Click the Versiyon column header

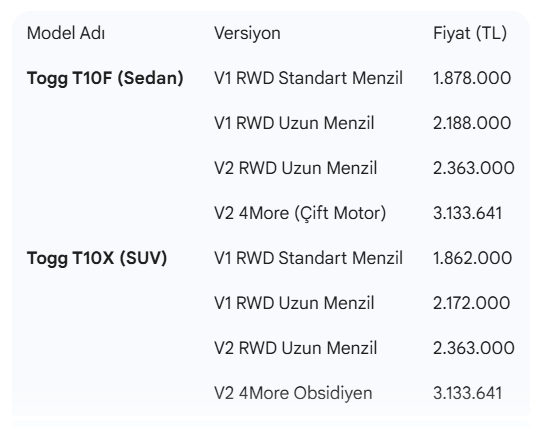(x=247, y=33)
